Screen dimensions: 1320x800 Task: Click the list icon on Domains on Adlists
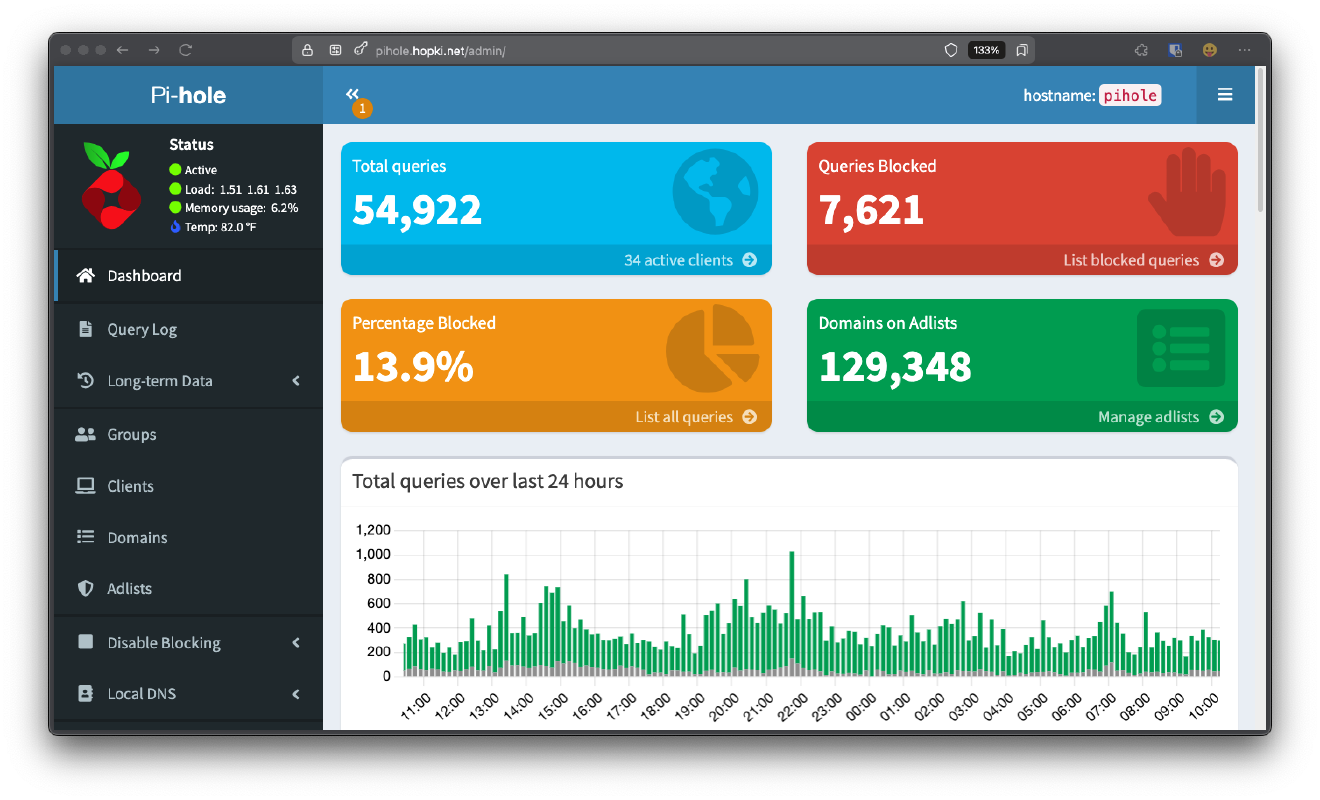pos(1180,348)
